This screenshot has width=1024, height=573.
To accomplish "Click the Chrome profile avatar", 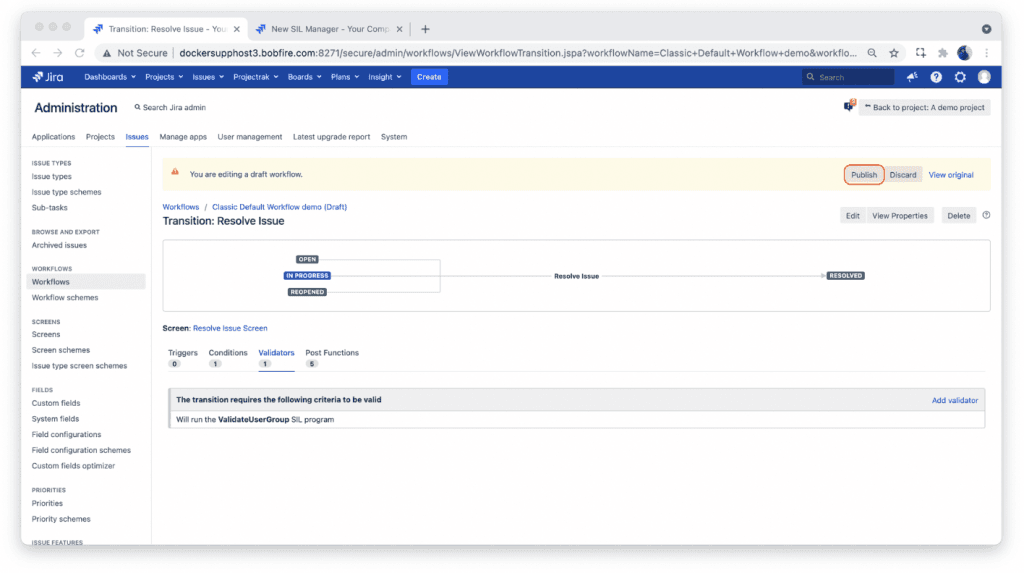I will pos(964,53).
